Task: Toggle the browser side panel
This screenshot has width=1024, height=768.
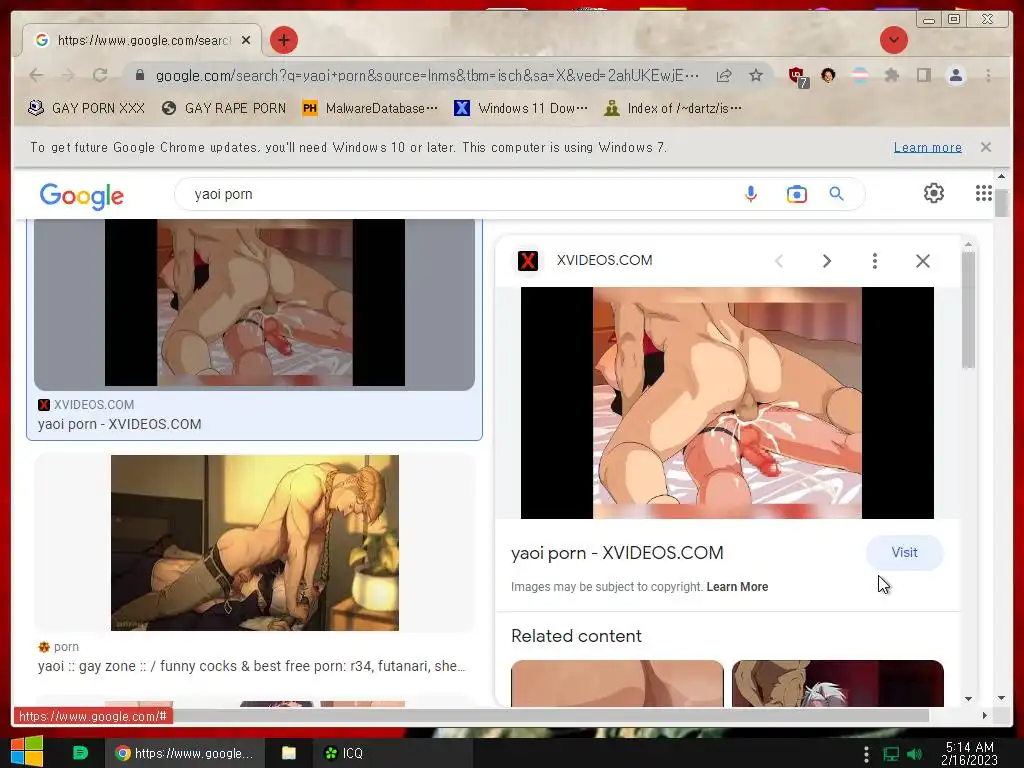Action: (x=923, y=76)
